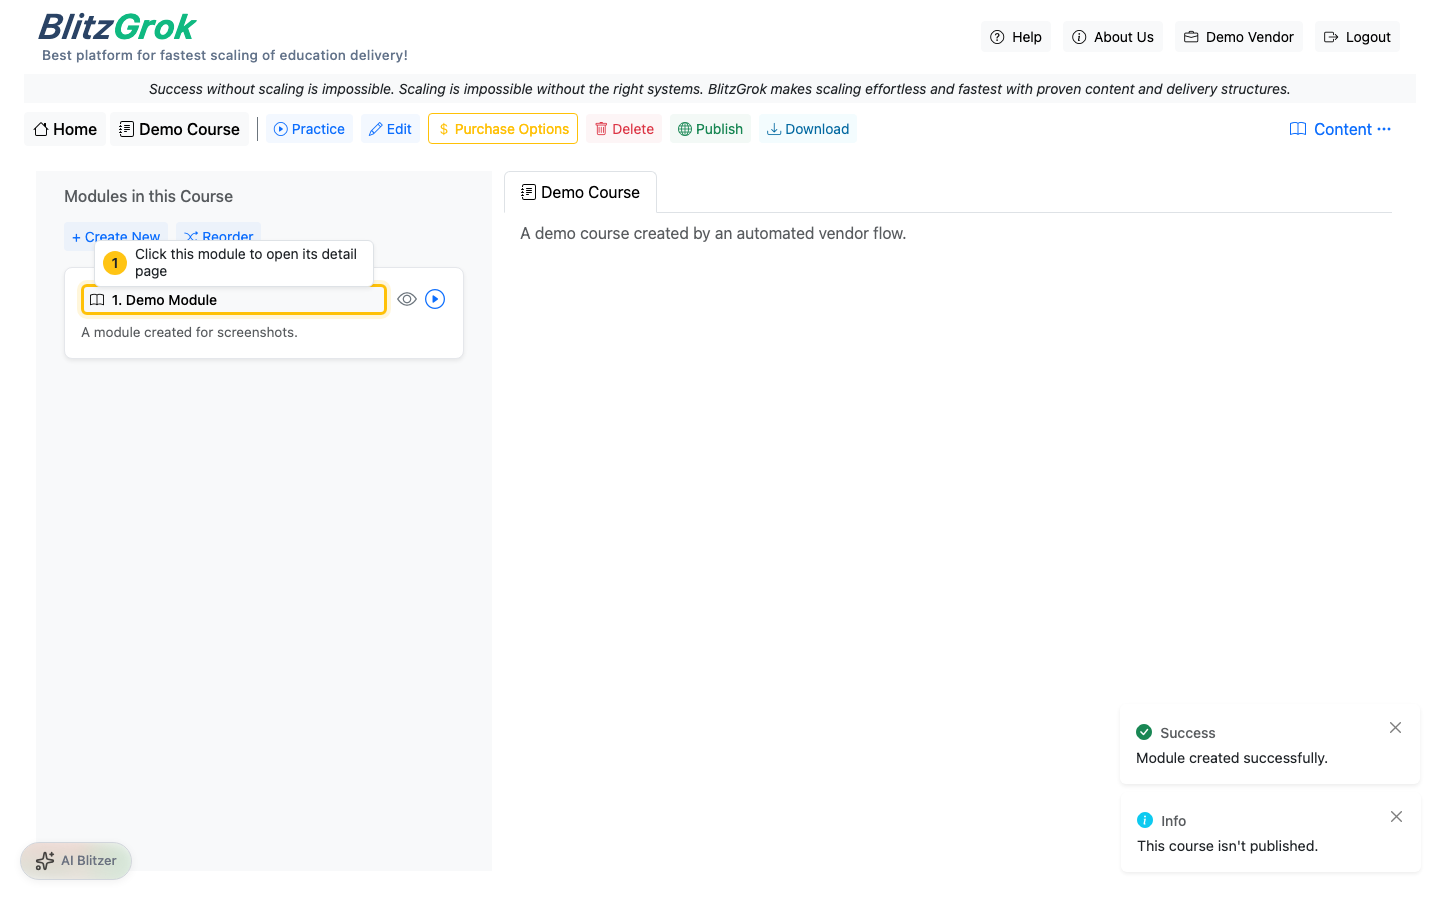Open the Demo Course breadcrumb
Image resolution: width=1440 pixels, height=900 pixels.
(180, 129)
